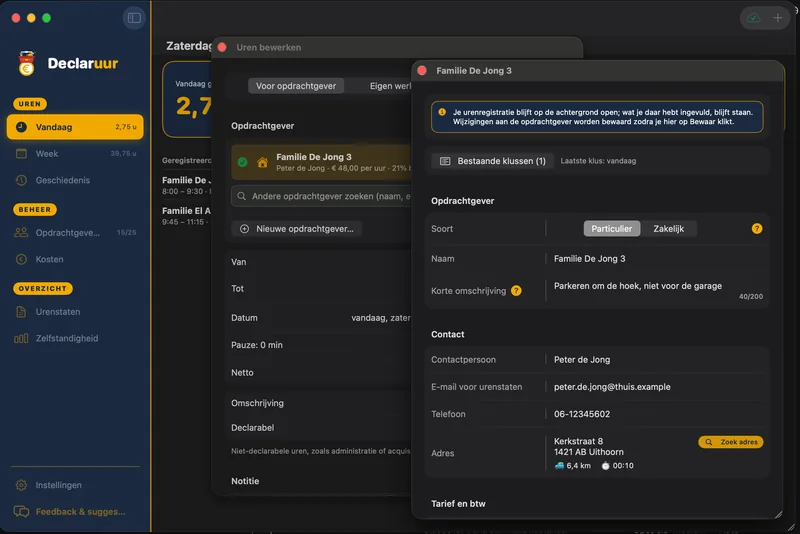The height and width of the screenshot is (534, 800).
Task: Click the info icon in notice banner
Action: [442, 112]
